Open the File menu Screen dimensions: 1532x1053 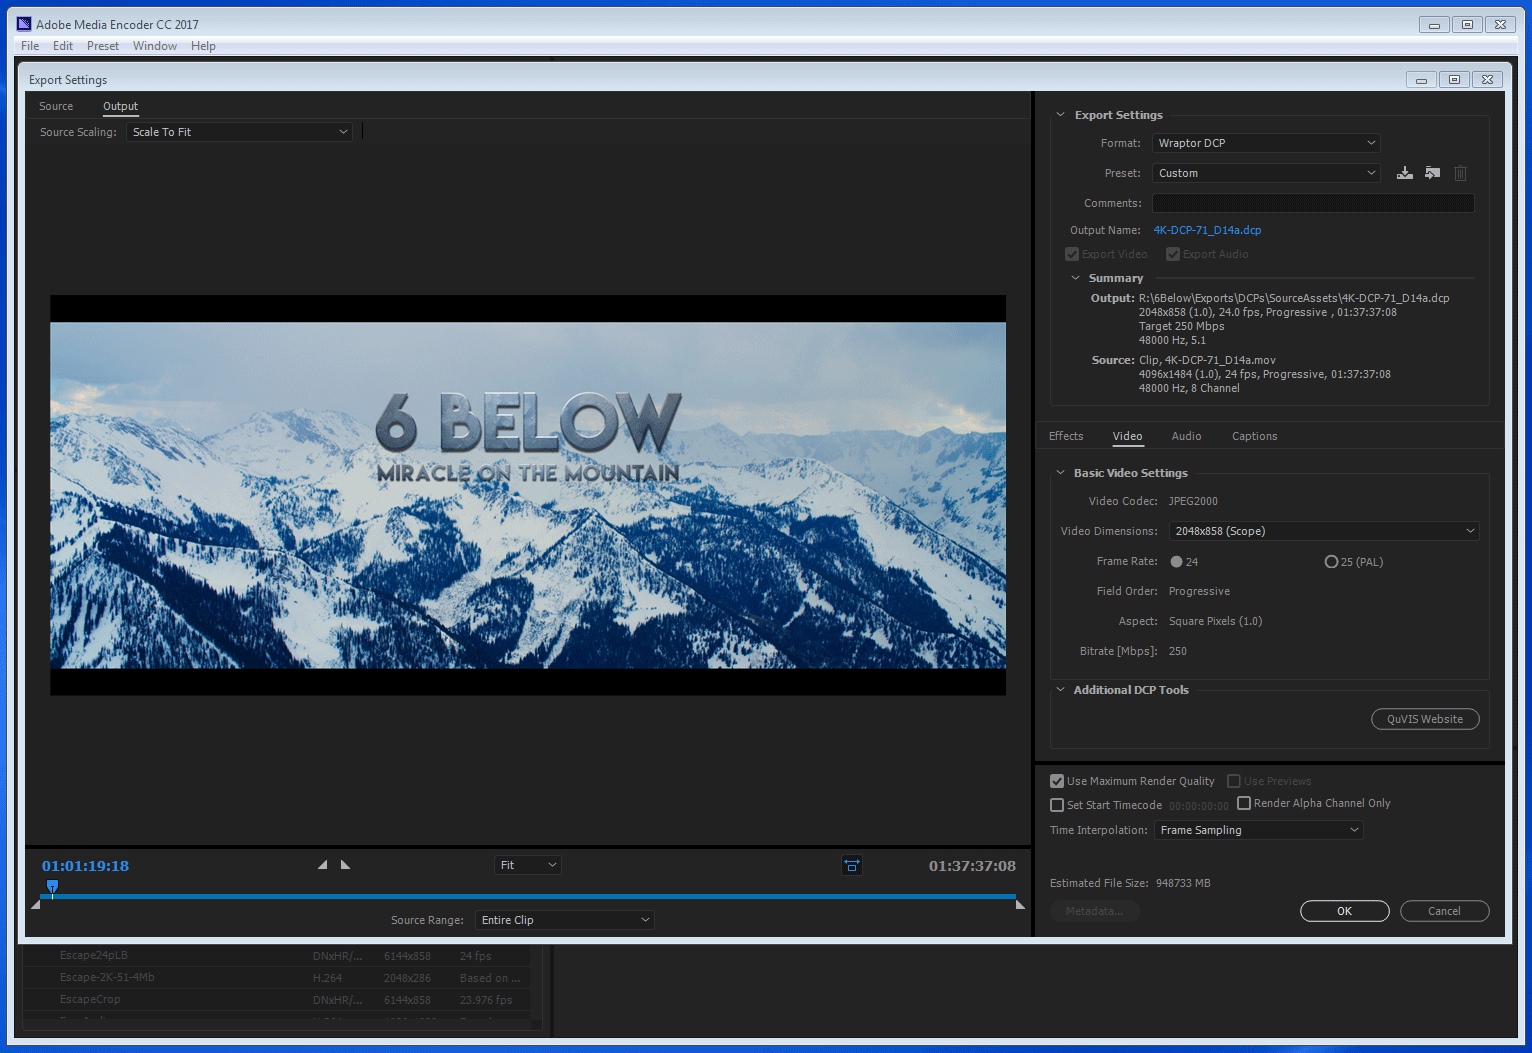30,46
